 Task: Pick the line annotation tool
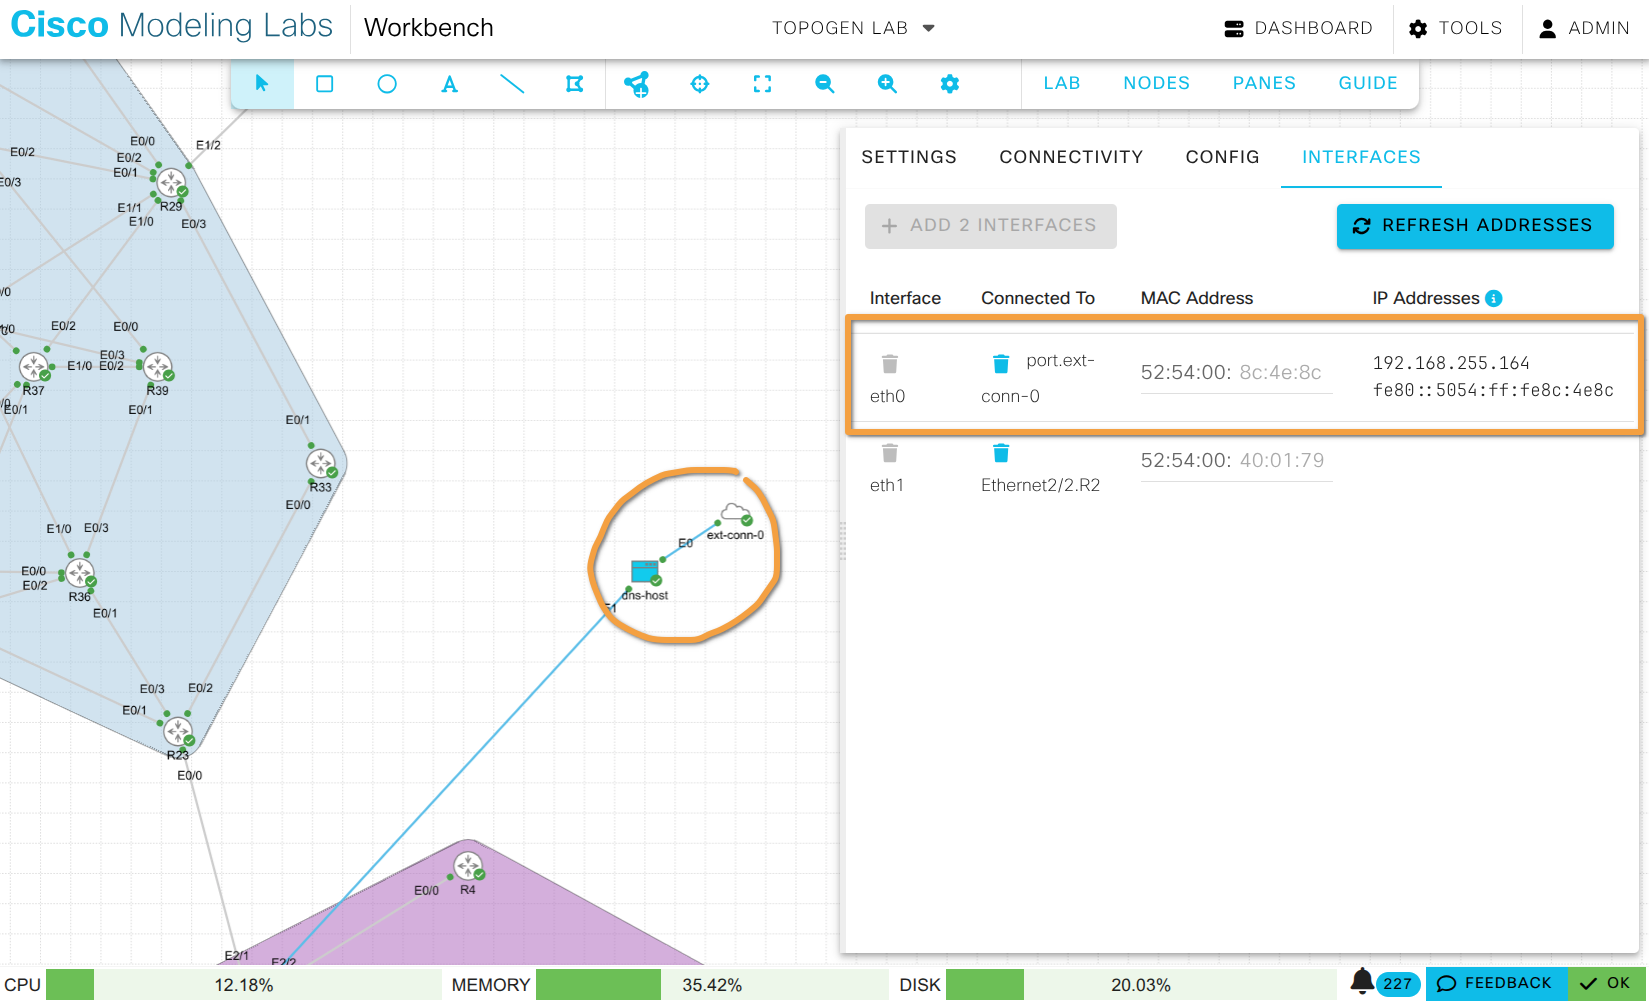click(512, 84)
